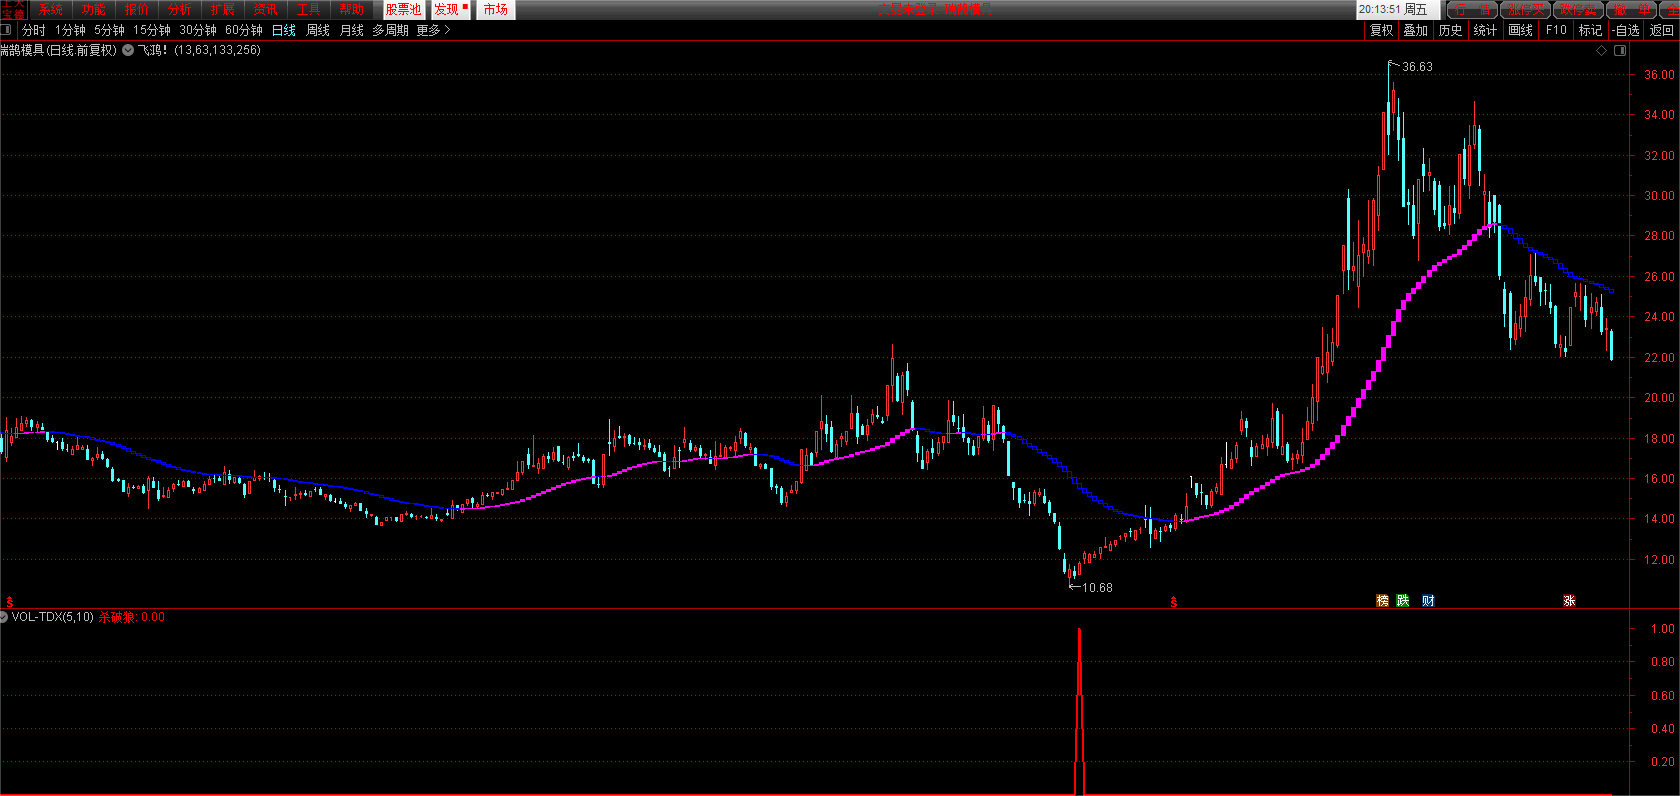Toggle left sidebar panel icon beside 分时
The height and width of the screenshot is (796, 1680).
click(6, 30)
